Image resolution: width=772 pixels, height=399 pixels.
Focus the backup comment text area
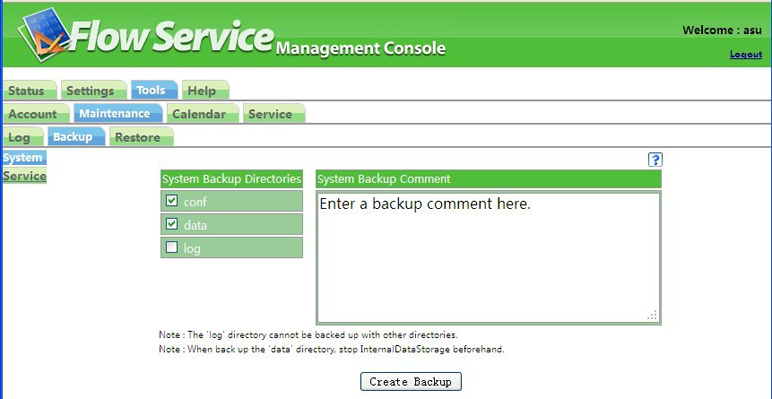488,258
